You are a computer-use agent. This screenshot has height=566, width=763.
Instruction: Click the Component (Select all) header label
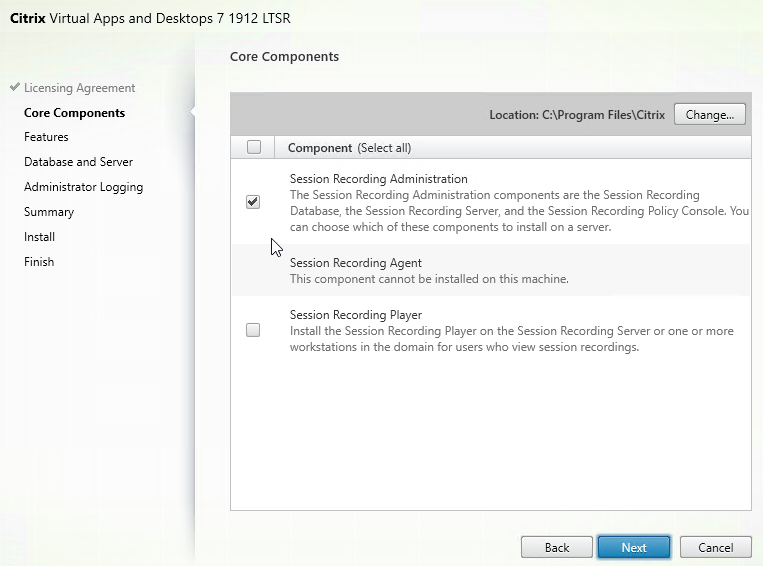click(349, 148)
